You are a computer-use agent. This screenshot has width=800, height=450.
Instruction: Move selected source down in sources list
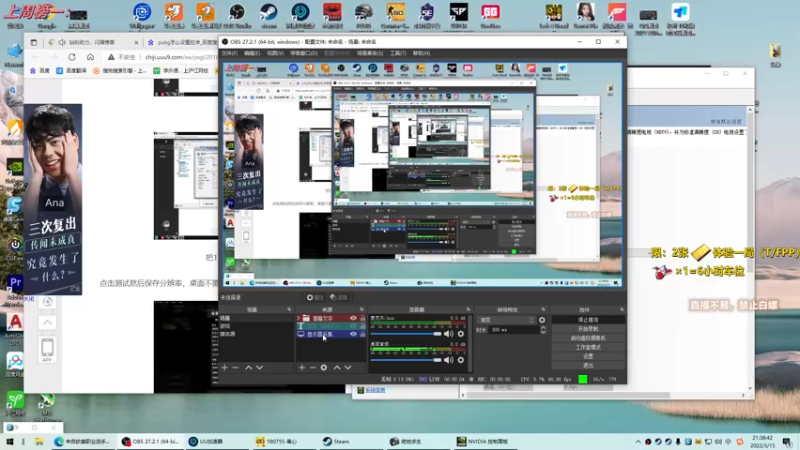click(x=348, y=367)
